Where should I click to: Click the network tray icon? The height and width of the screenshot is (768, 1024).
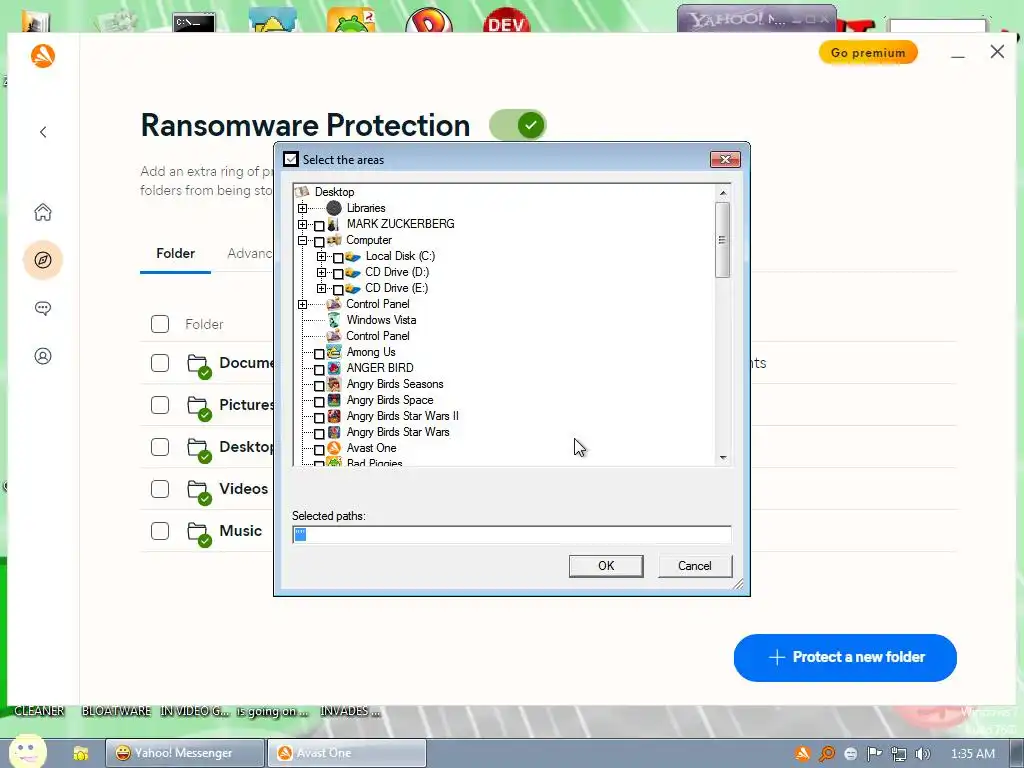(899, 754)
